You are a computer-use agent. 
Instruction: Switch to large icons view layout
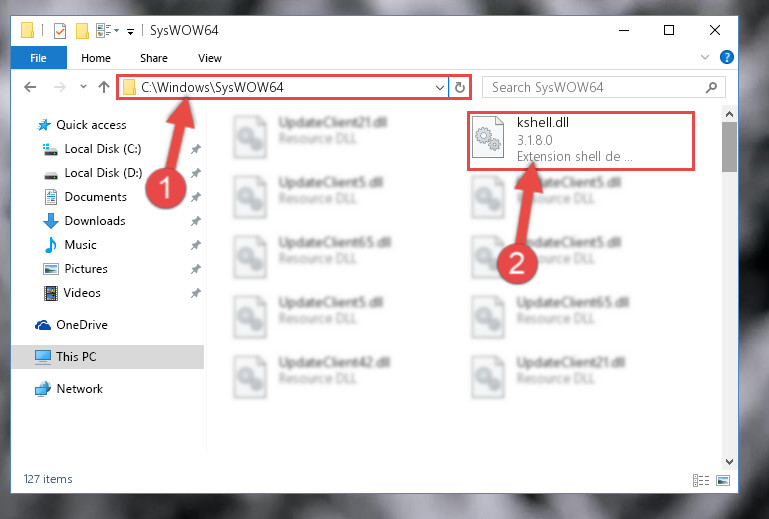(723, 480)
